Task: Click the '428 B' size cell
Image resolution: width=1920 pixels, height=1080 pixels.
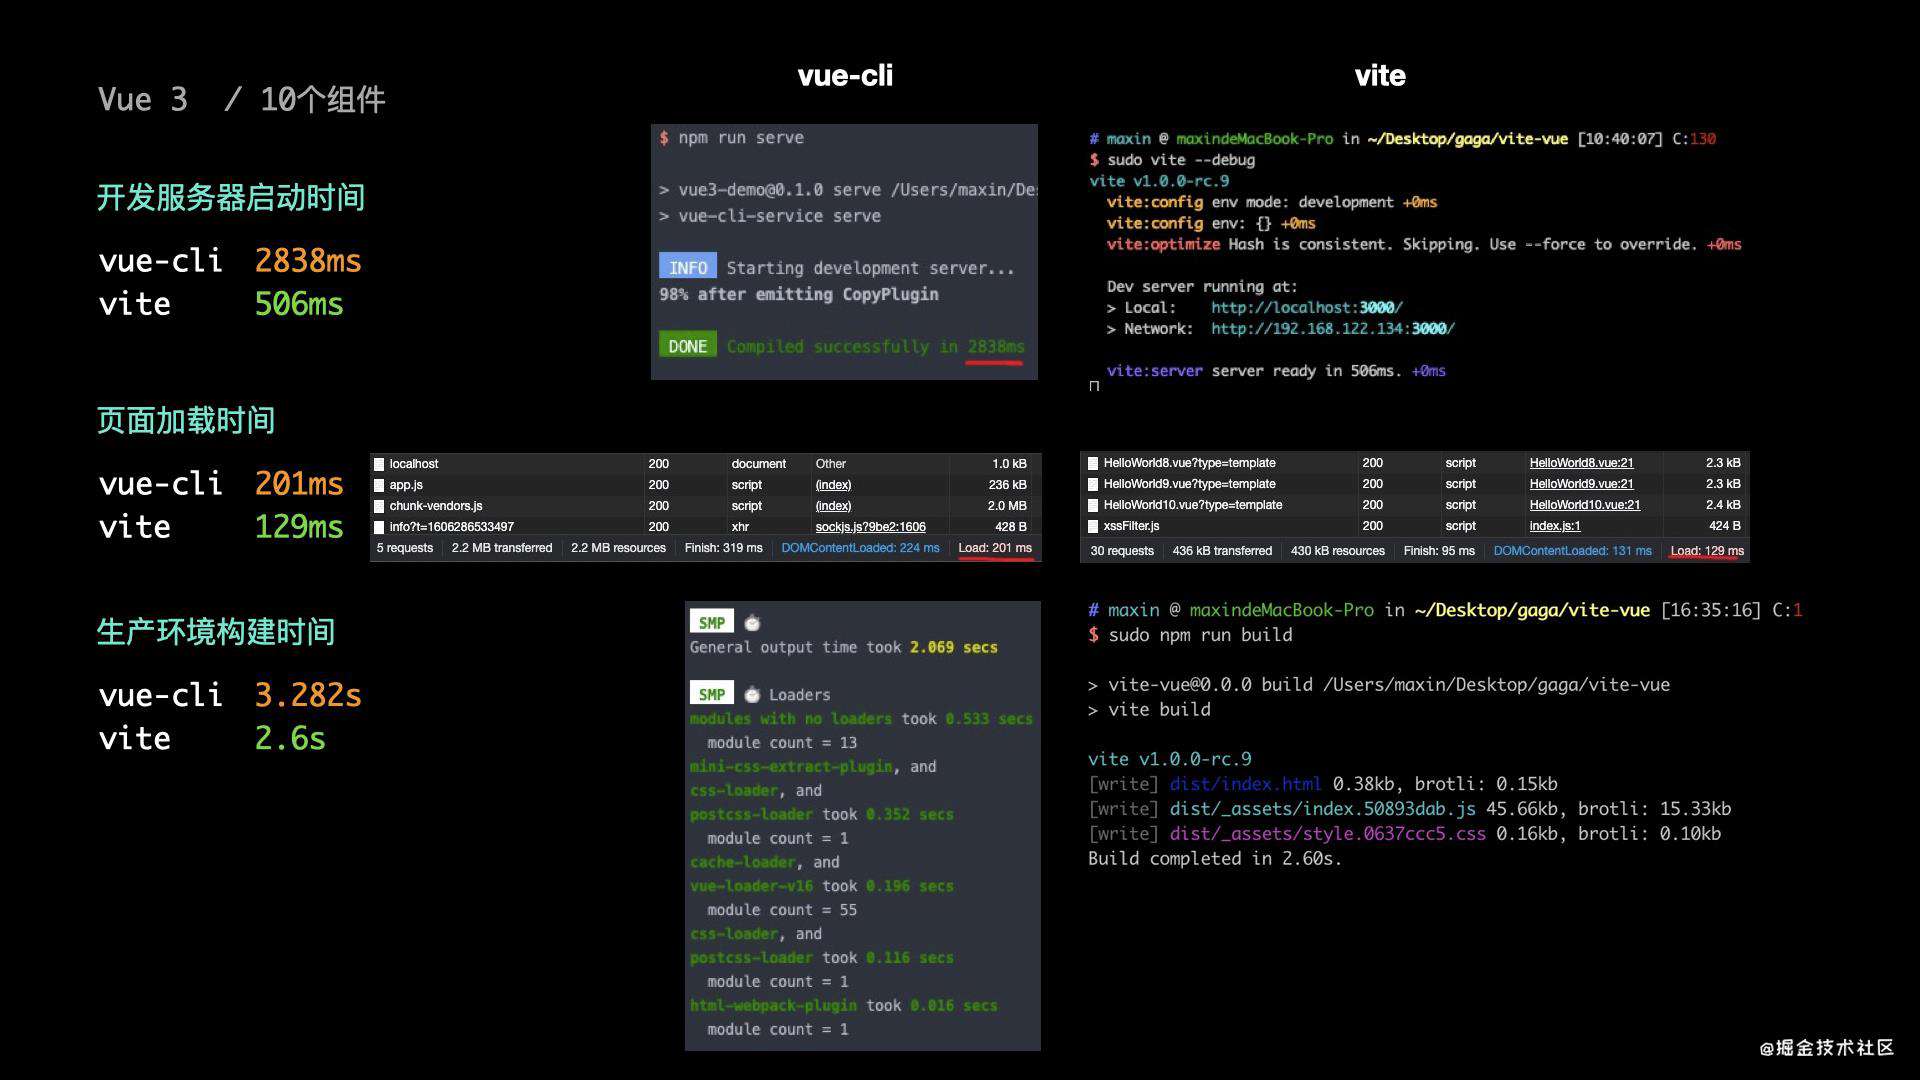Action: [x=1010, y=527]
